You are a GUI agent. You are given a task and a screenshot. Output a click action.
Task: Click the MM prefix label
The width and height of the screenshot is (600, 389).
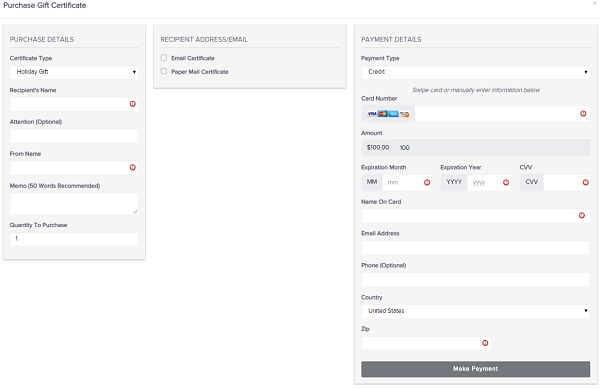(372, 182)
